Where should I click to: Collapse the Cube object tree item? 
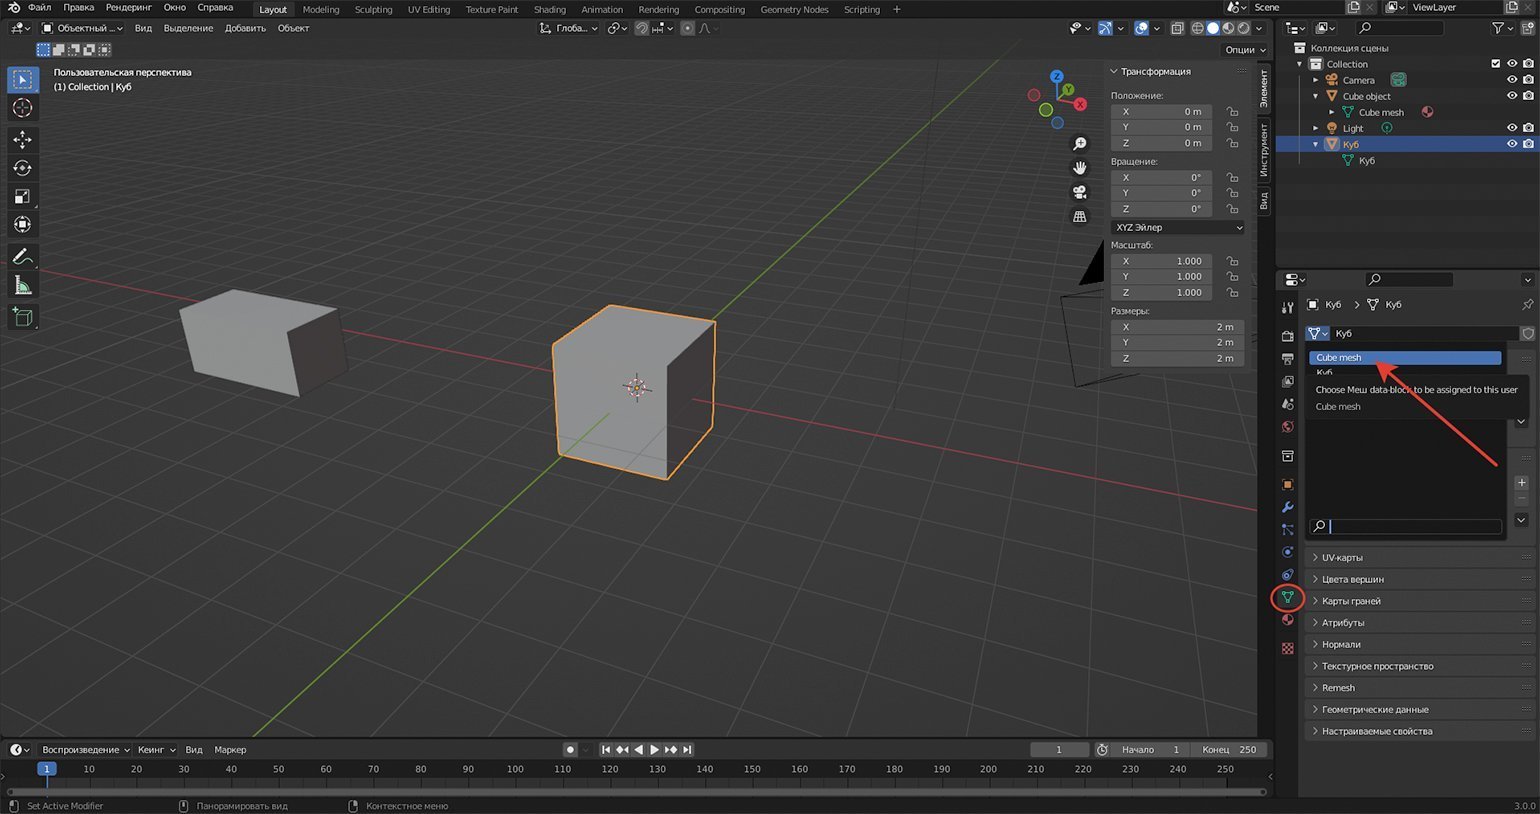point(1316,96)
